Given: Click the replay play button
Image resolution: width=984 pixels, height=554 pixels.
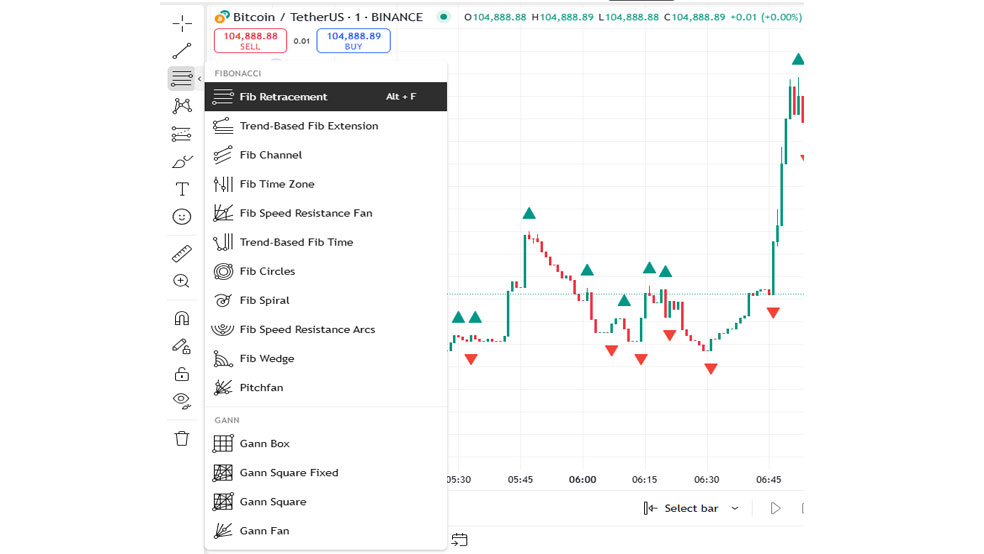Looking at the screenshot, I should click(775, 508).
